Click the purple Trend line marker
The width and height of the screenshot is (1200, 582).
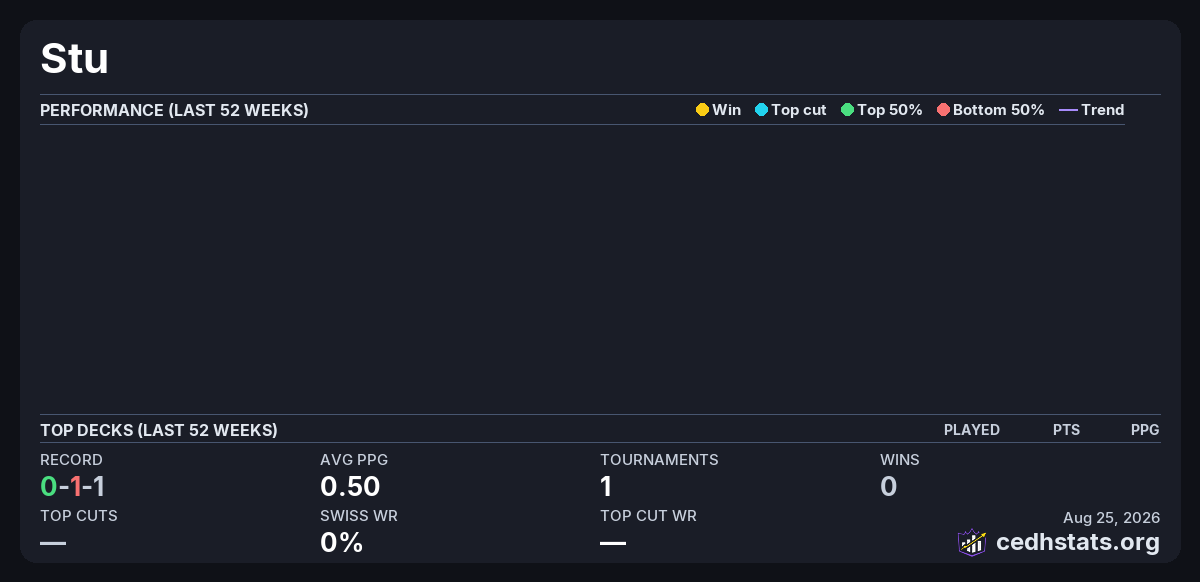click(x=1068, y=110)
